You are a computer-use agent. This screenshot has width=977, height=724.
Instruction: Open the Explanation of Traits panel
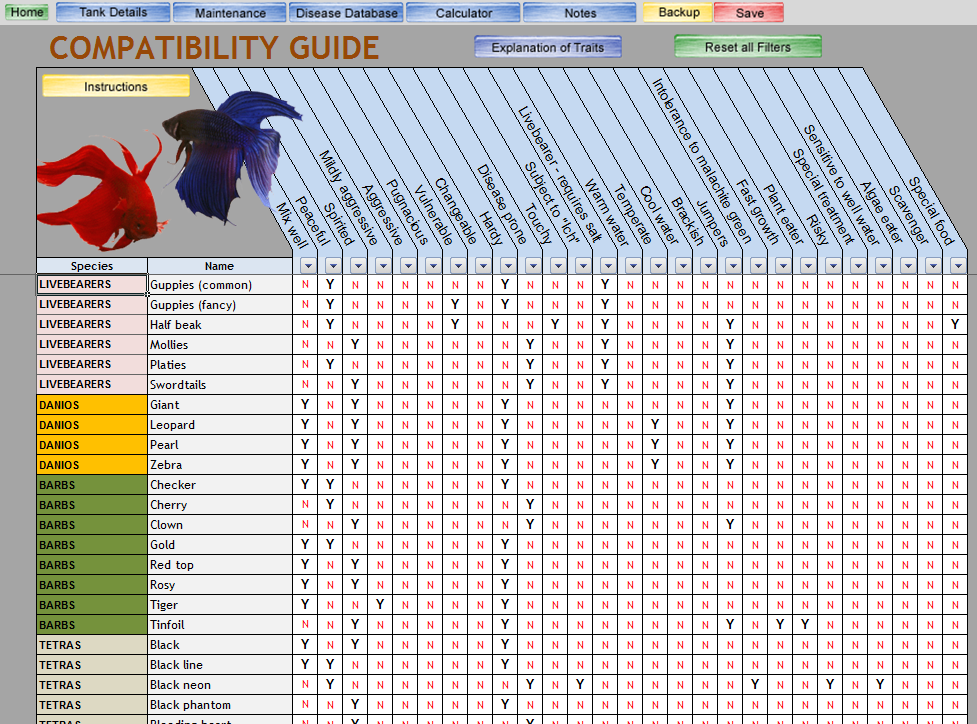click(547, 46)
